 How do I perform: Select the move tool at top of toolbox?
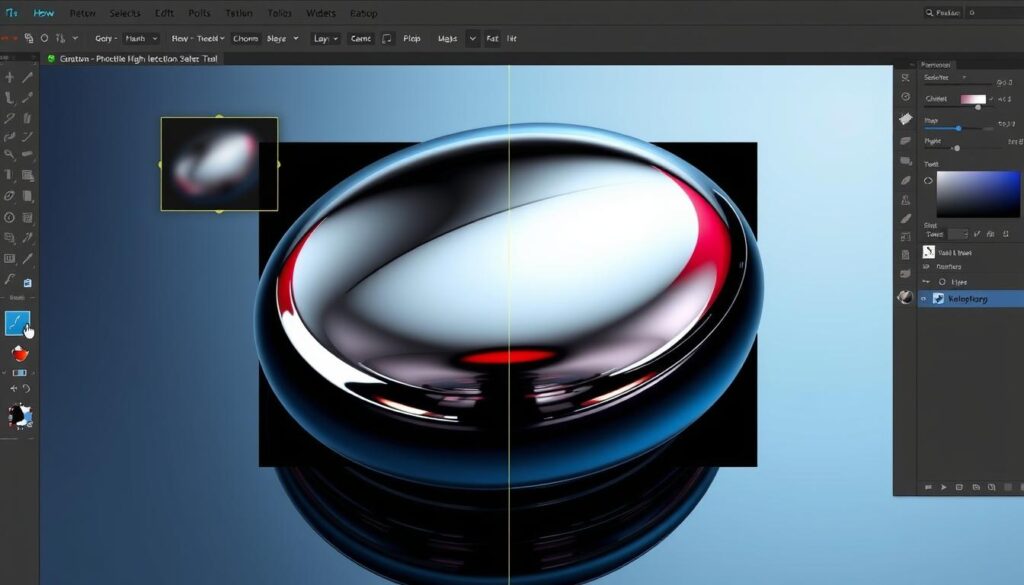point(10,77)
